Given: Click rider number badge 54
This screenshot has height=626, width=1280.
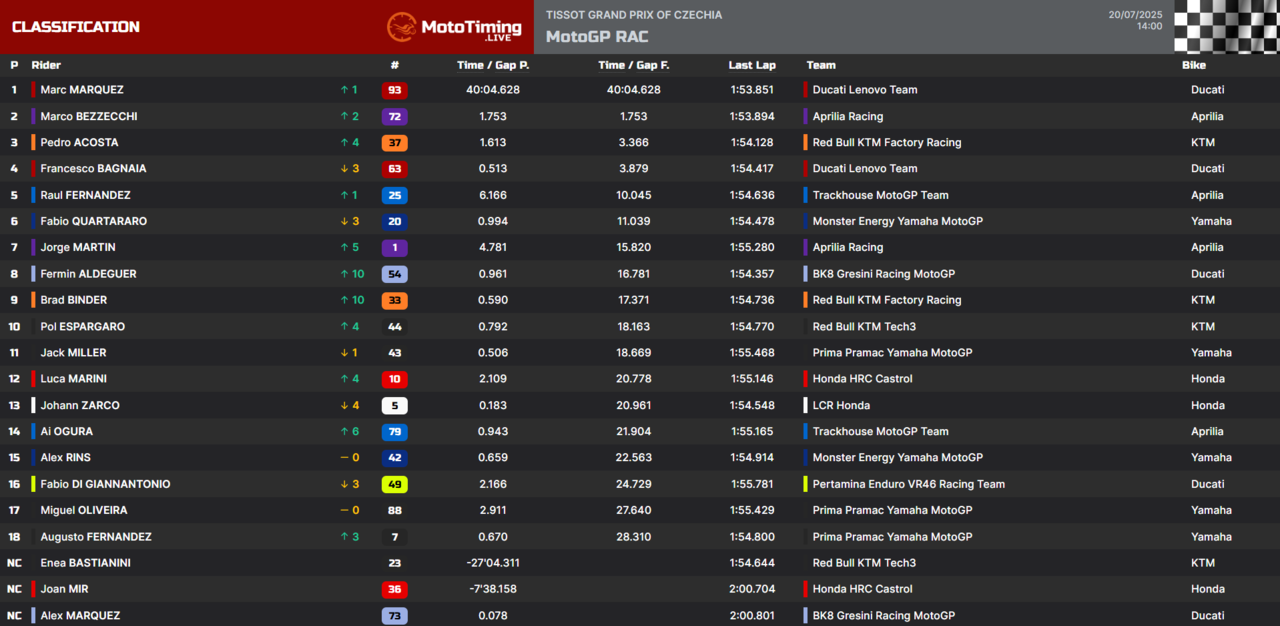Looking at the screenshot, I should pos(394,274).
